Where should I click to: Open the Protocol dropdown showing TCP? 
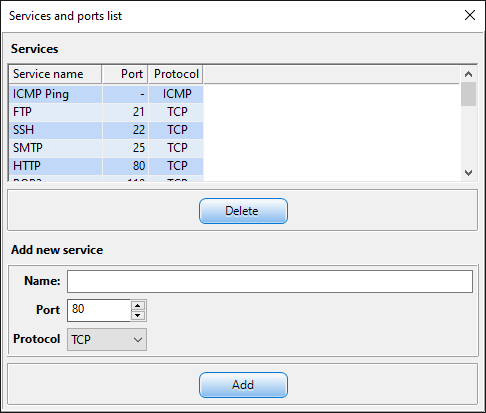pos(107,339)
